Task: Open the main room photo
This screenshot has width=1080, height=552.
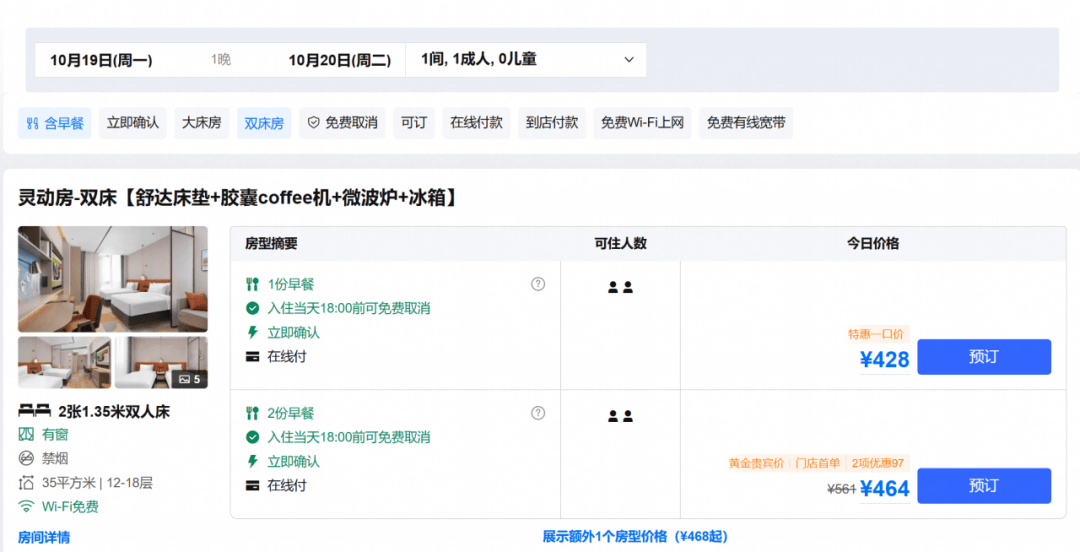Action: pos(113,279)
